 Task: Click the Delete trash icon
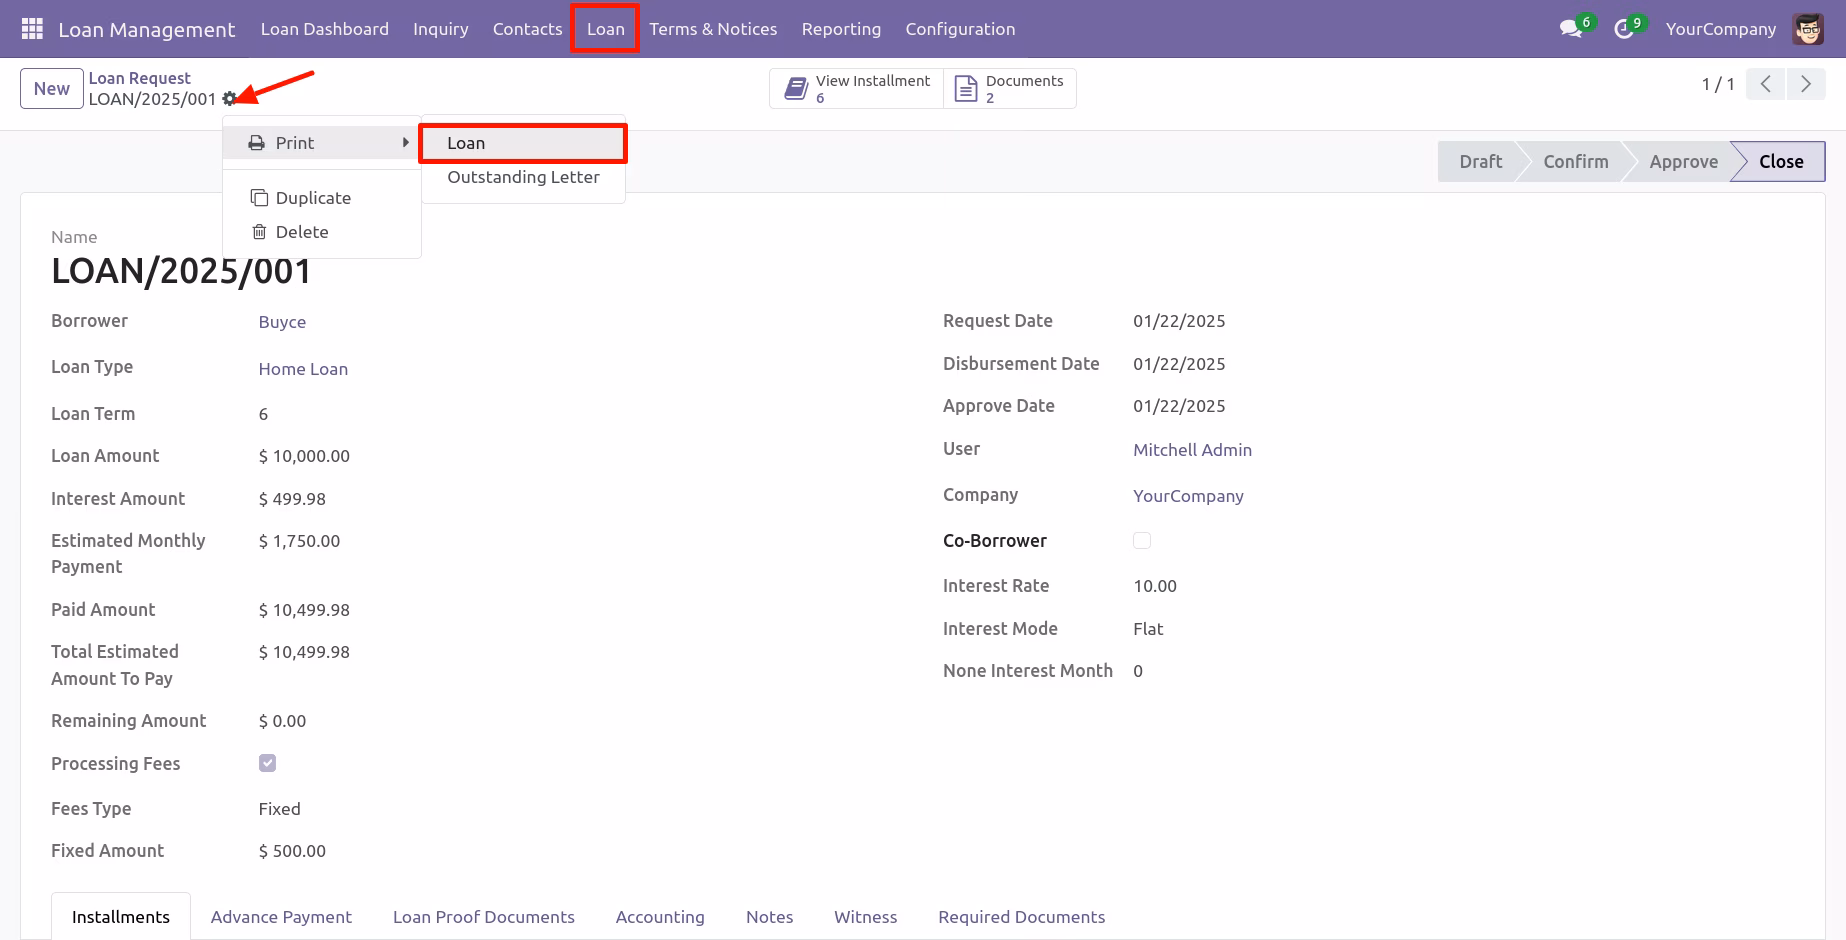(x=259, y=232)
